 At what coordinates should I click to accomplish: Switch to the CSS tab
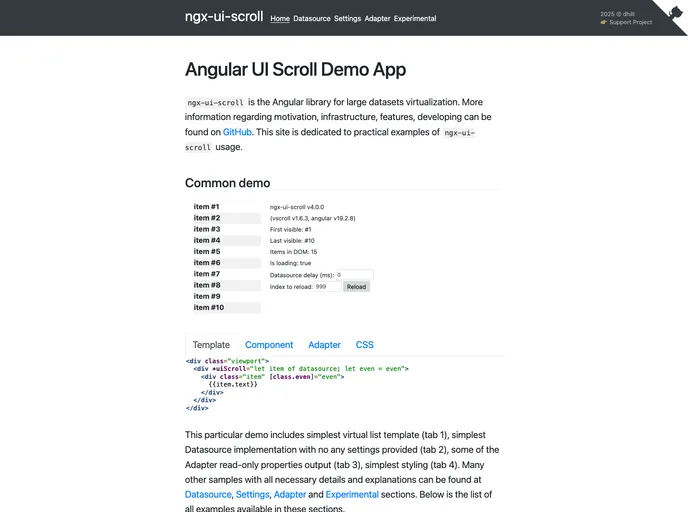[x=365, y=345]
